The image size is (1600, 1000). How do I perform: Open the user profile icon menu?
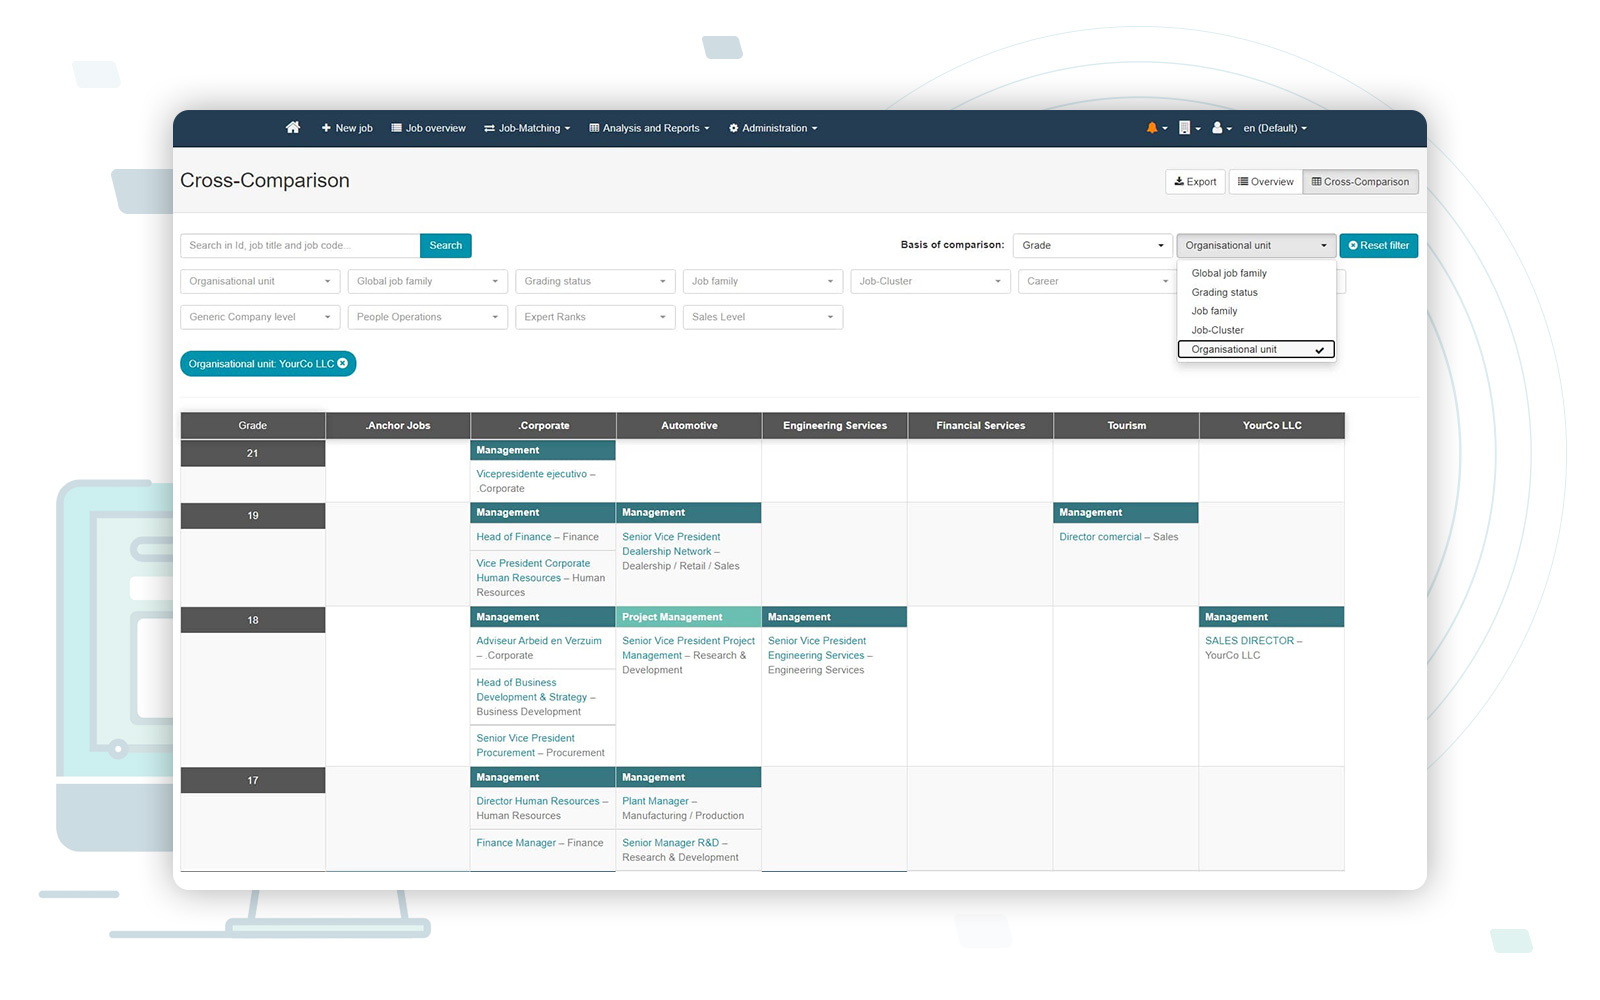tap(1218, 128)
